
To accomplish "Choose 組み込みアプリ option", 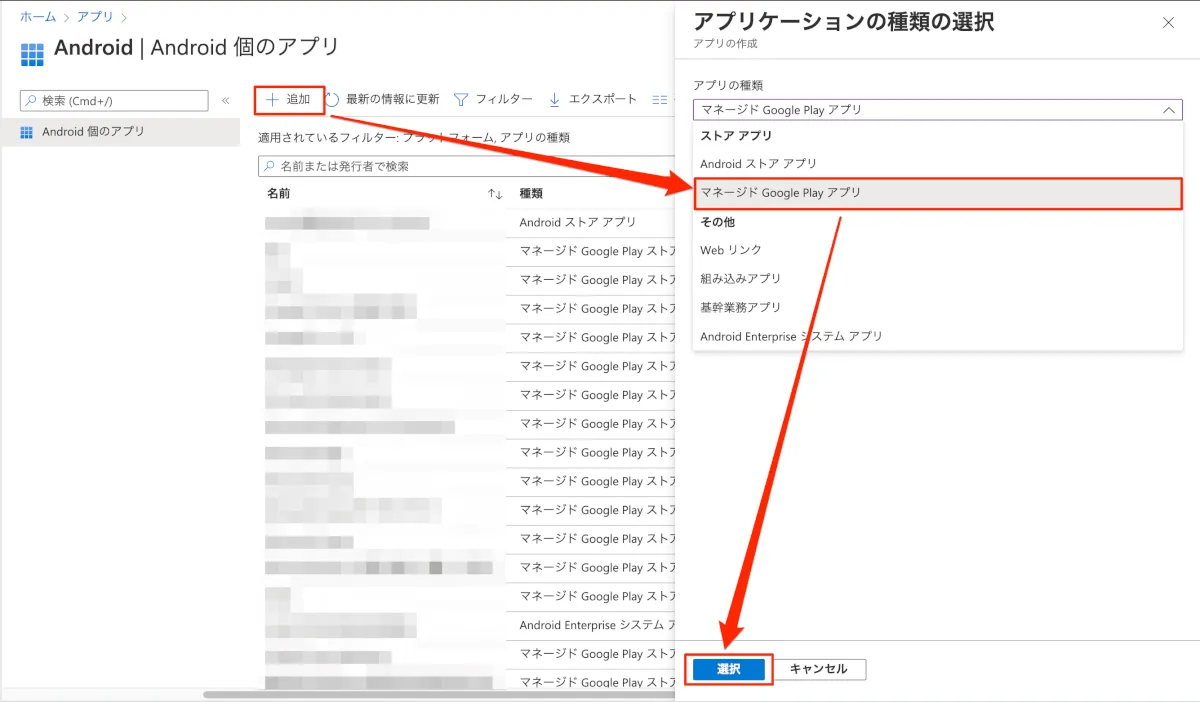I will point(937,279).
